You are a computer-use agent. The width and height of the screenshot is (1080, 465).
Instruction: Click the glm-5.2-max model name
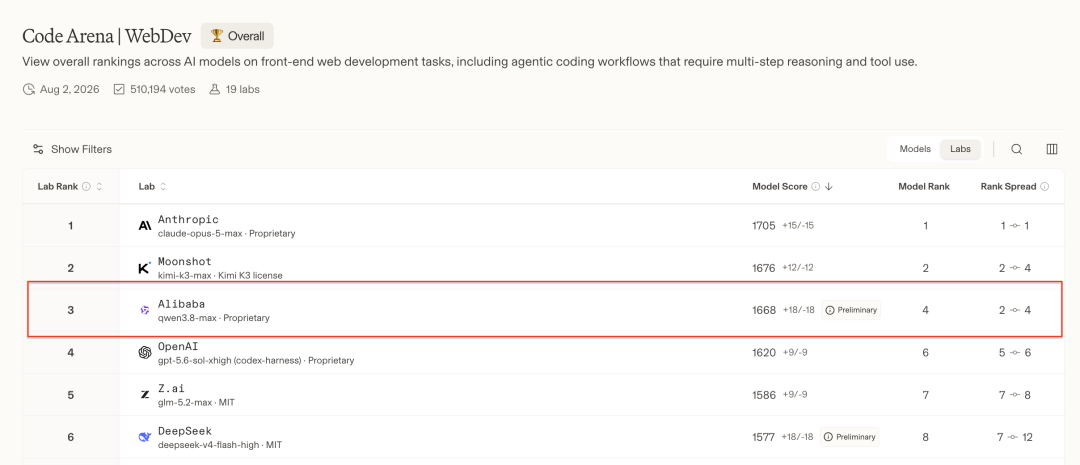click(186, 402)
